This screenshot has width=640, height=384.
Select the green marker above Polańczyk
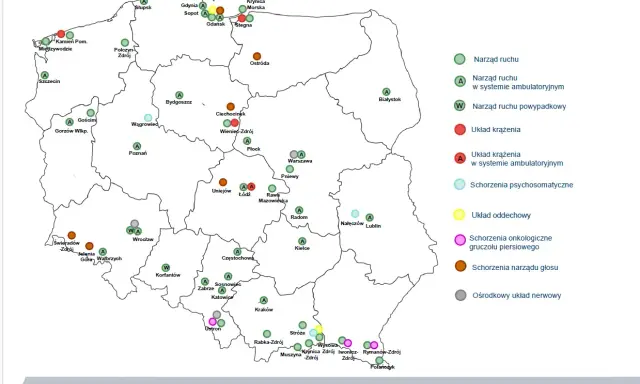point(379,360)
